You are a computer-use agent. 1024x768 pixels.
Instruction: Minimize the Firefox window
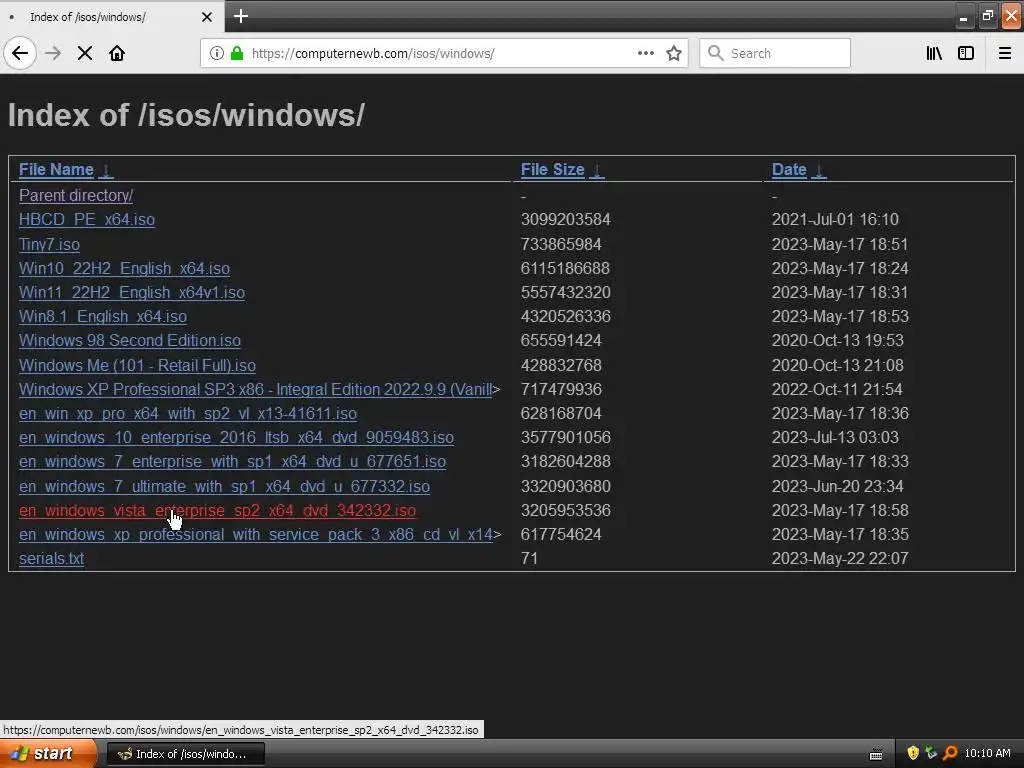click(963, 17)
